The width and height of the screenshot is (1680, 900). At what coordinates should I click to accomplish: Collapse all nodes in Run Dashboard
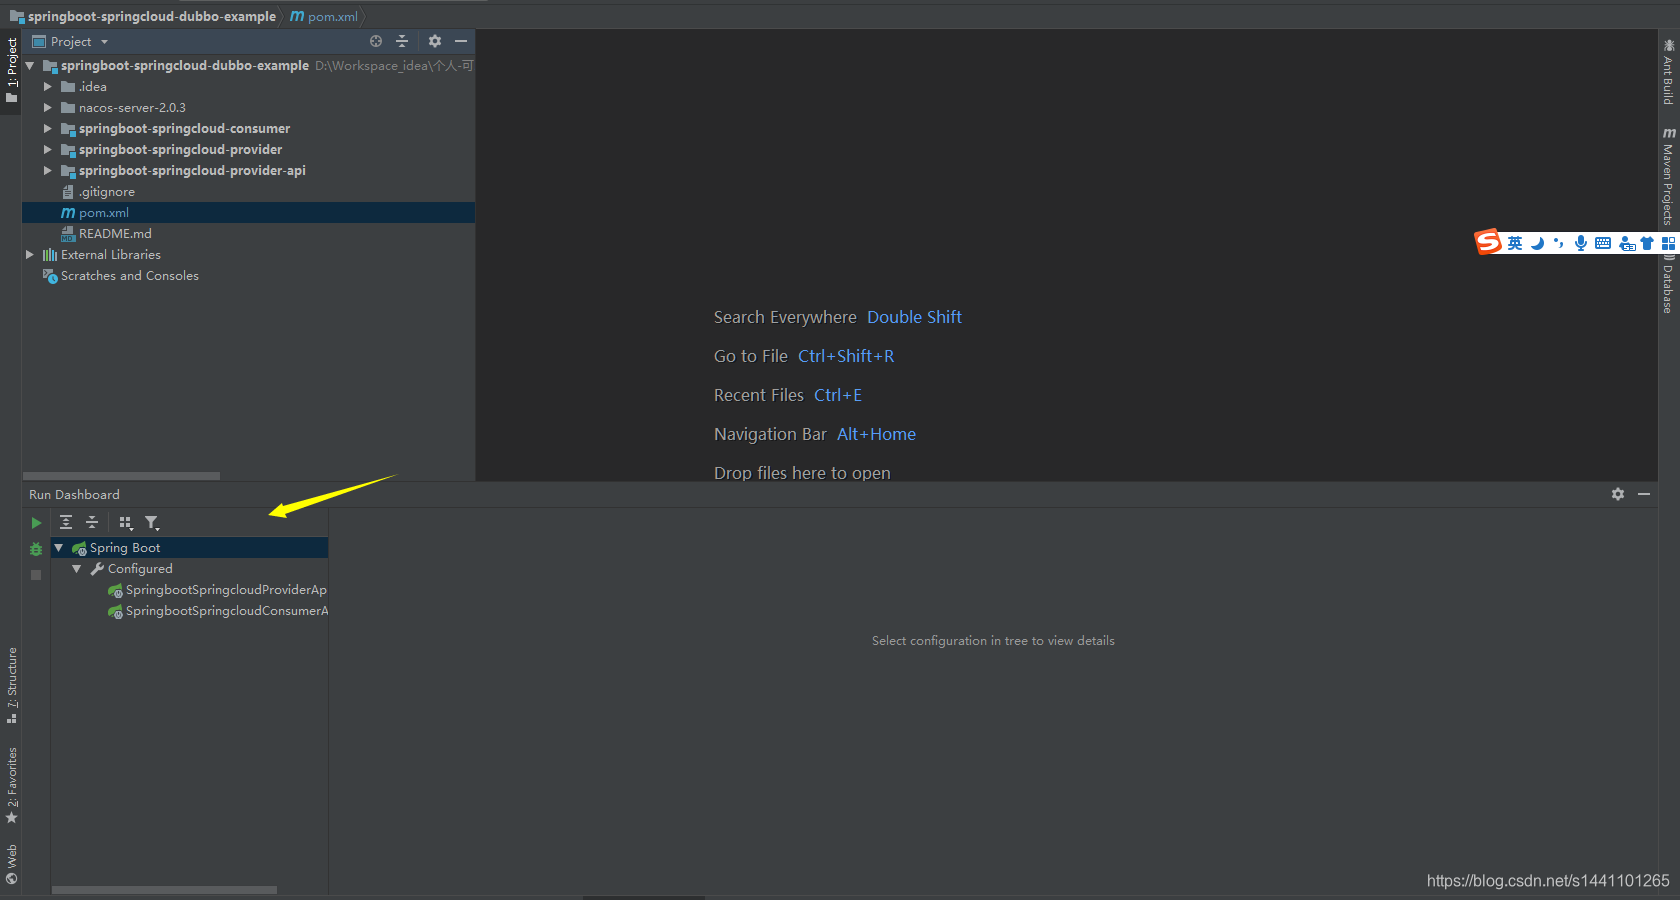92,522
